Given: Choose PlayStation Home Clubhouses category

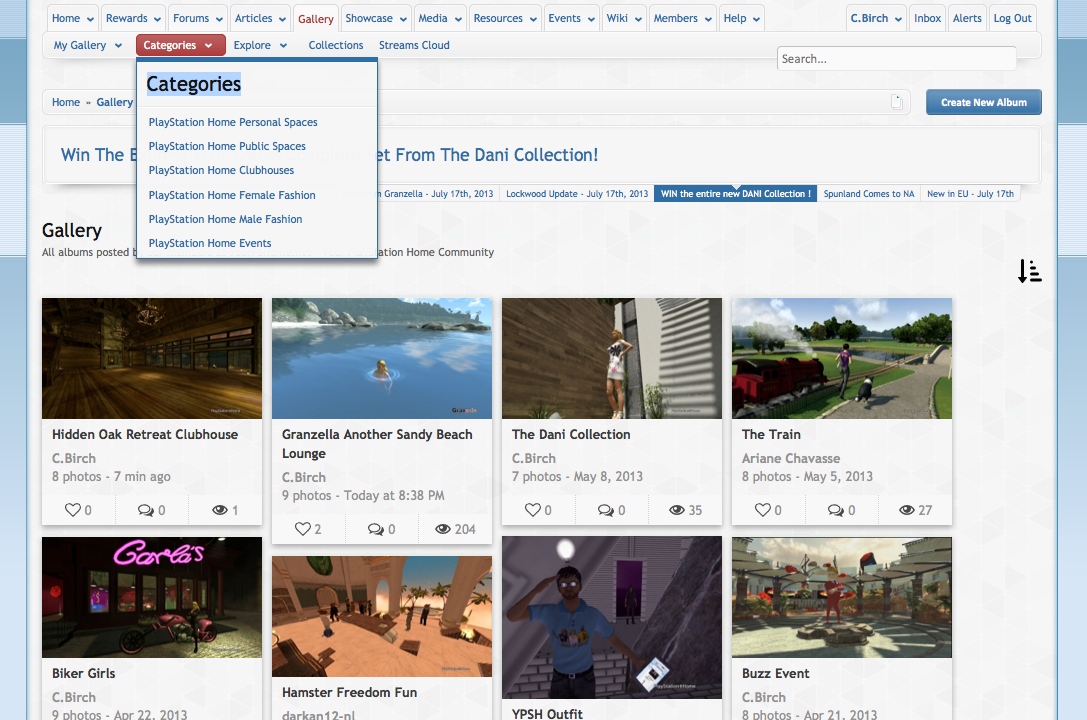Looking at the screenshot, I should 221,170.
